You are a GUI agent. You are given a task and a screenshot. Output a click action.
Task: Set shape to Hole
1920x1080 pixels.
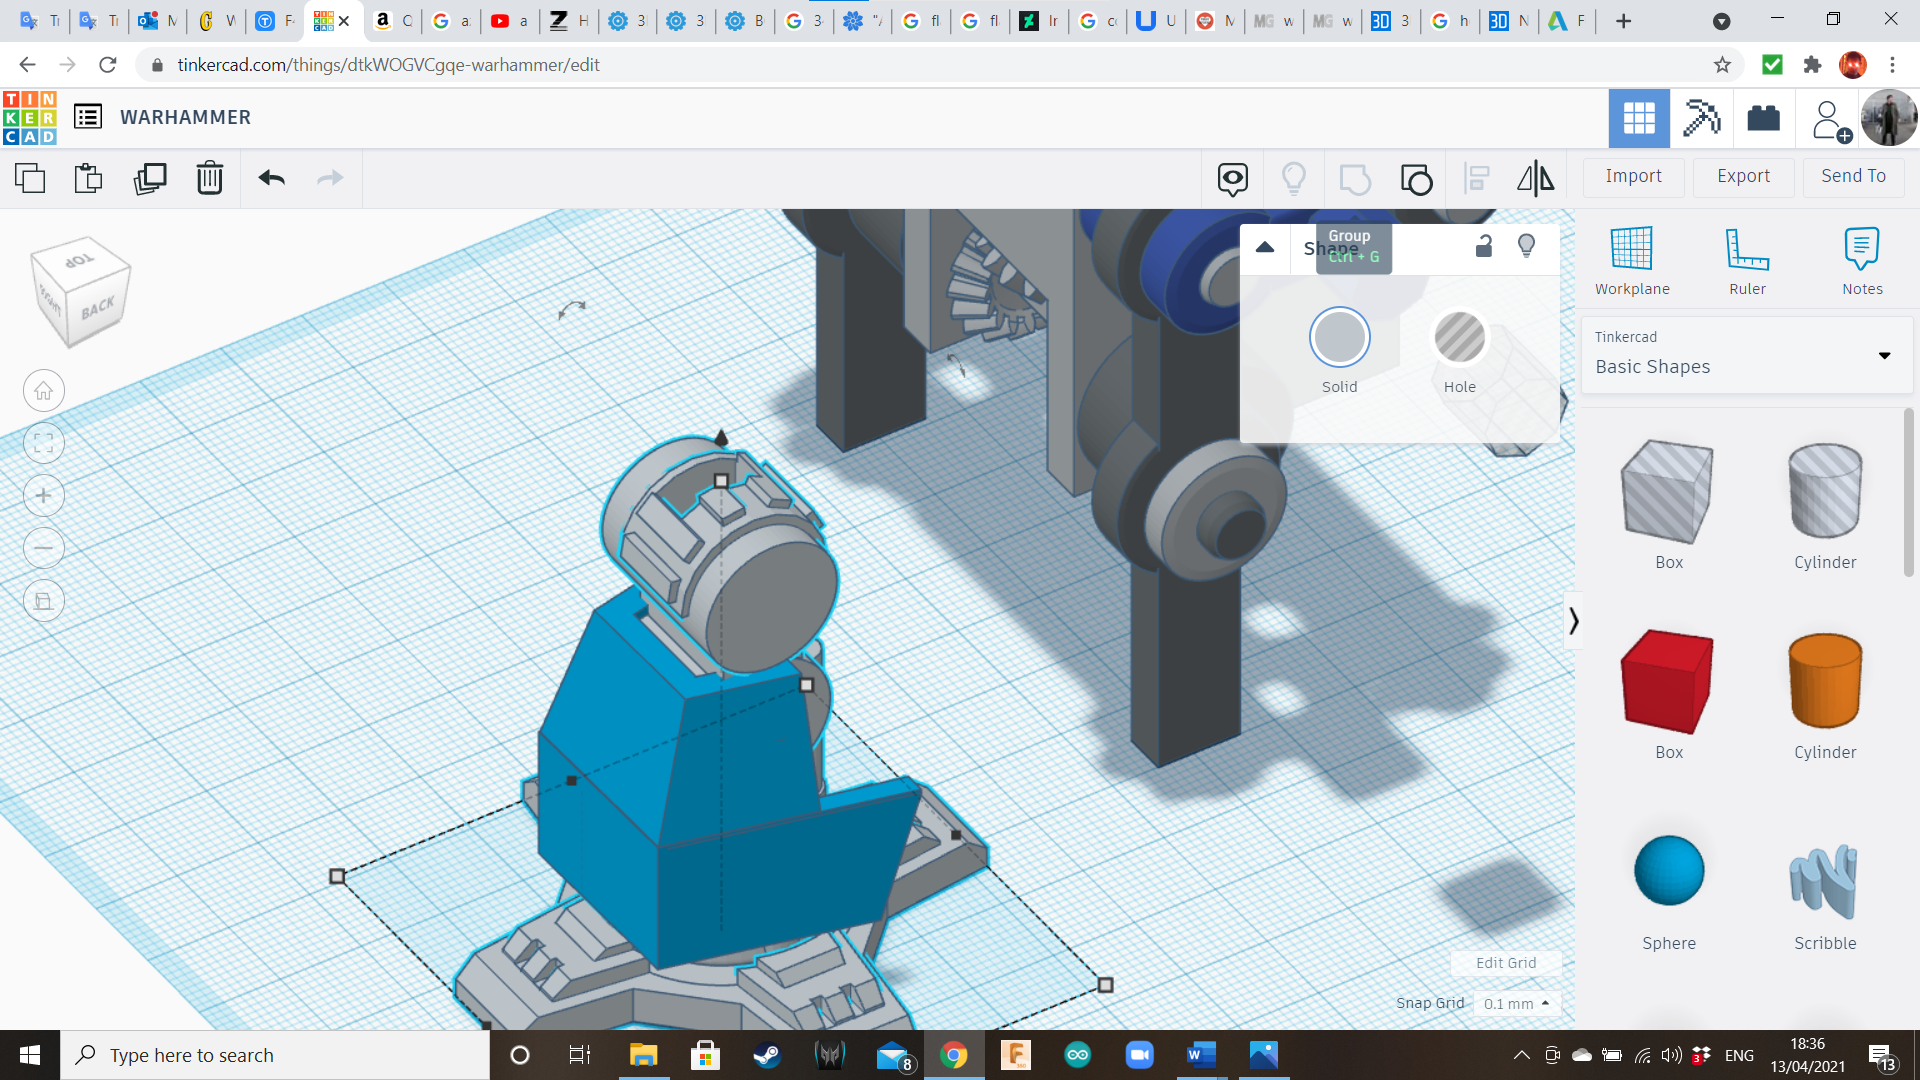1459,338
